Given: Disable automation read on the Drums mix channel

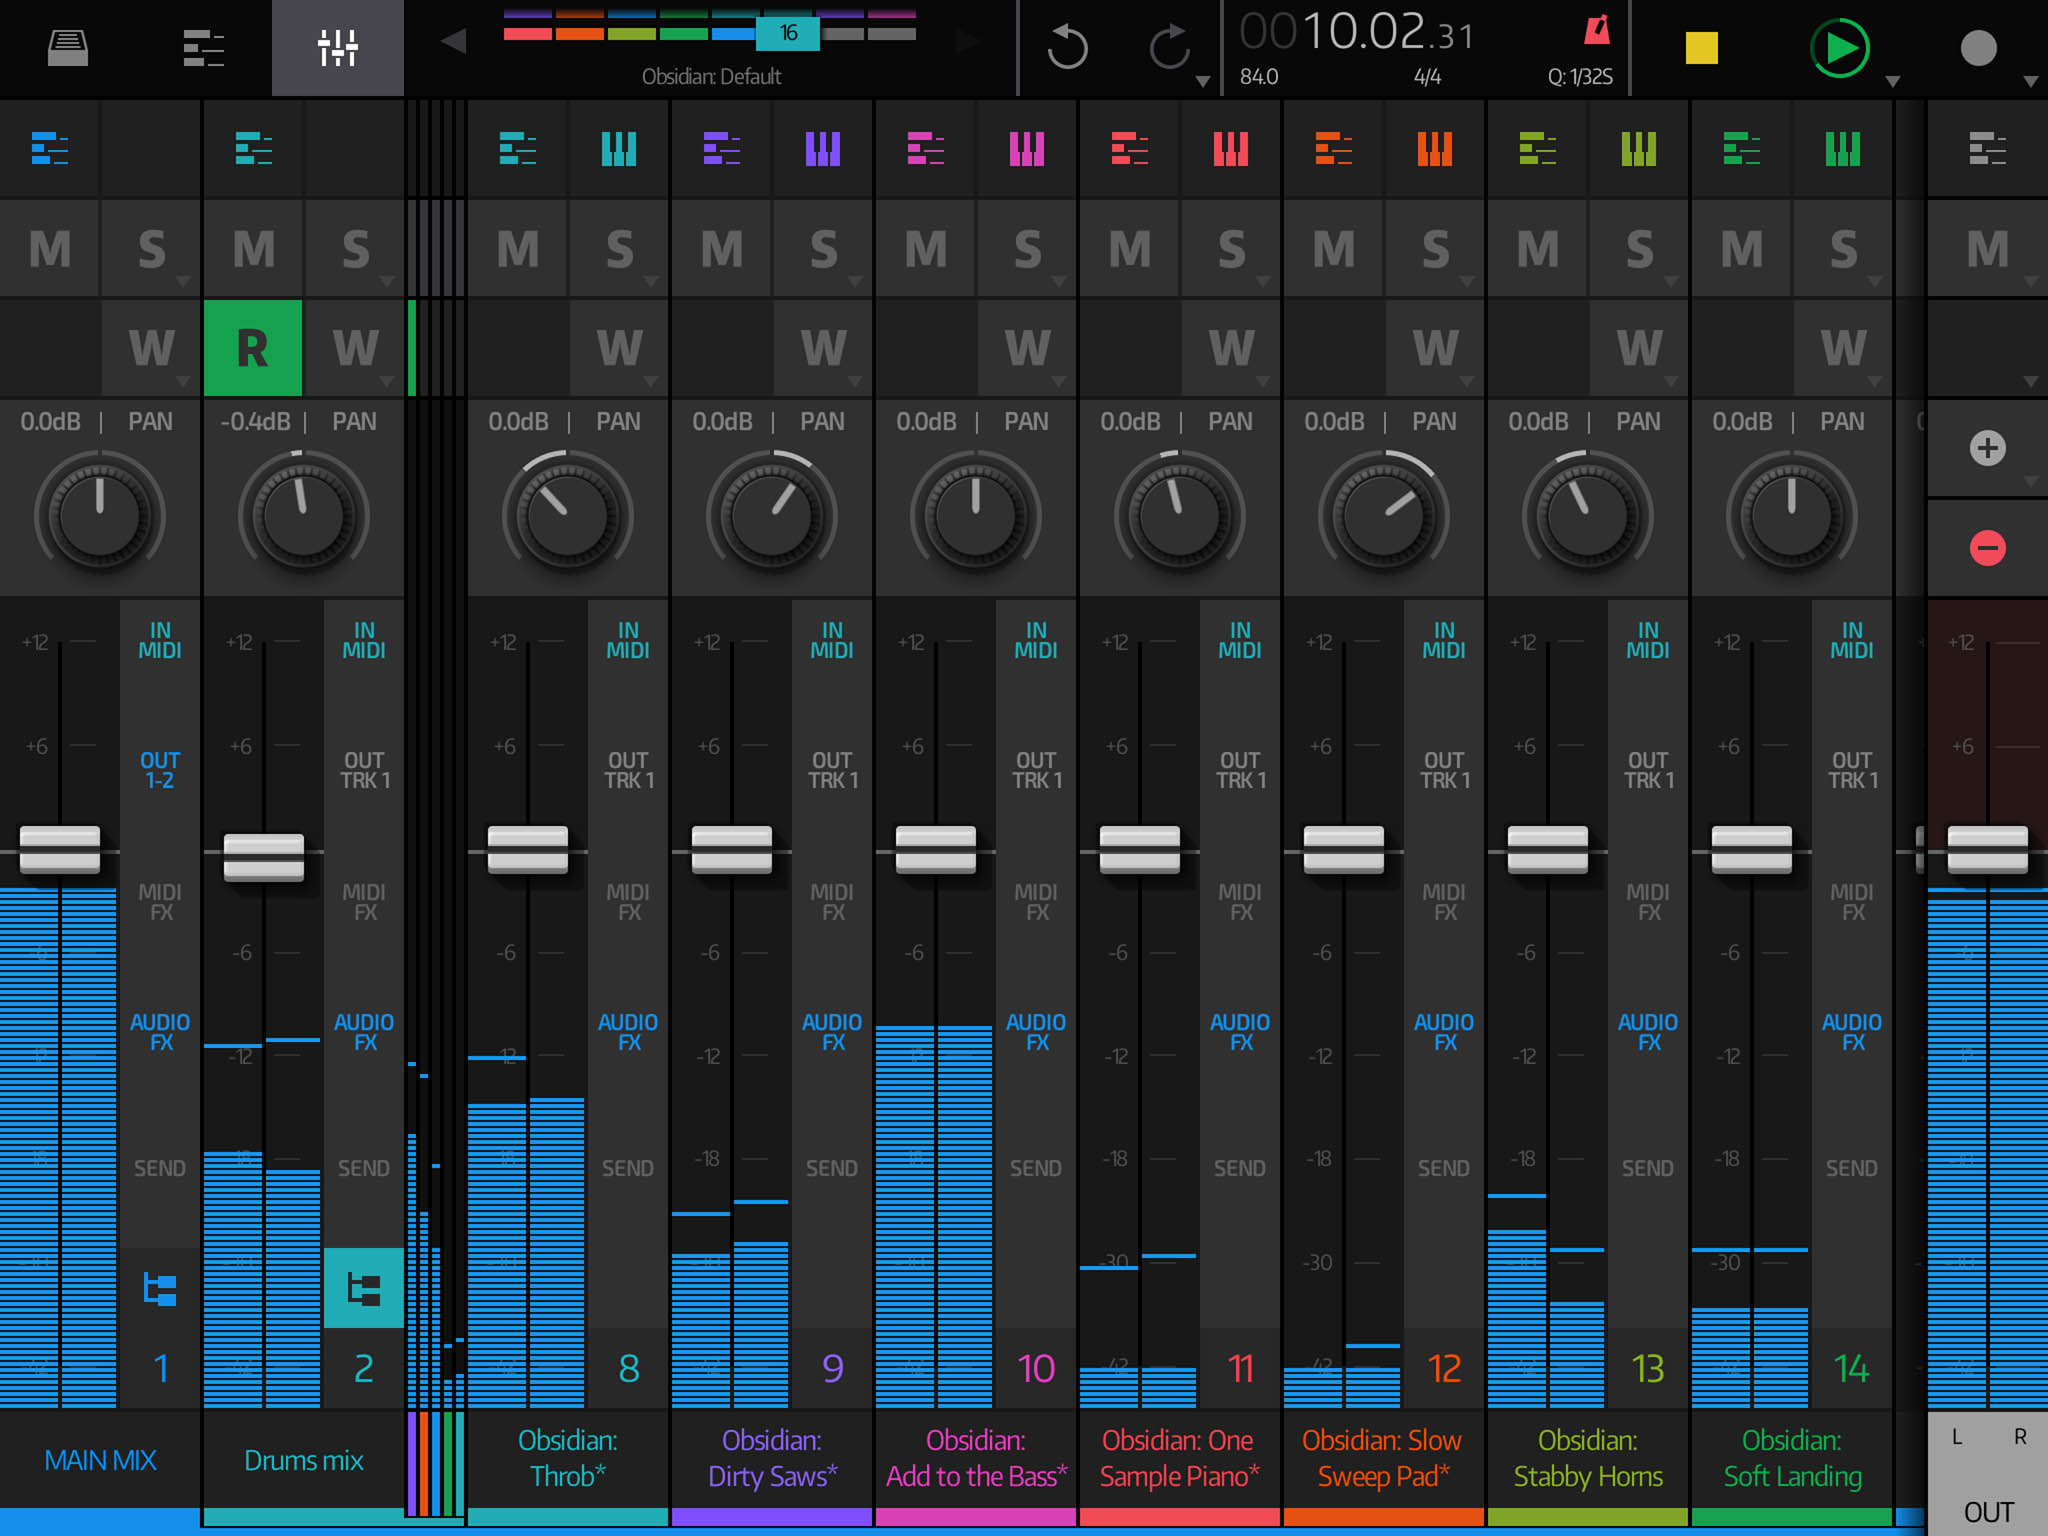Looking at the screenshot, I should [253, 349].
